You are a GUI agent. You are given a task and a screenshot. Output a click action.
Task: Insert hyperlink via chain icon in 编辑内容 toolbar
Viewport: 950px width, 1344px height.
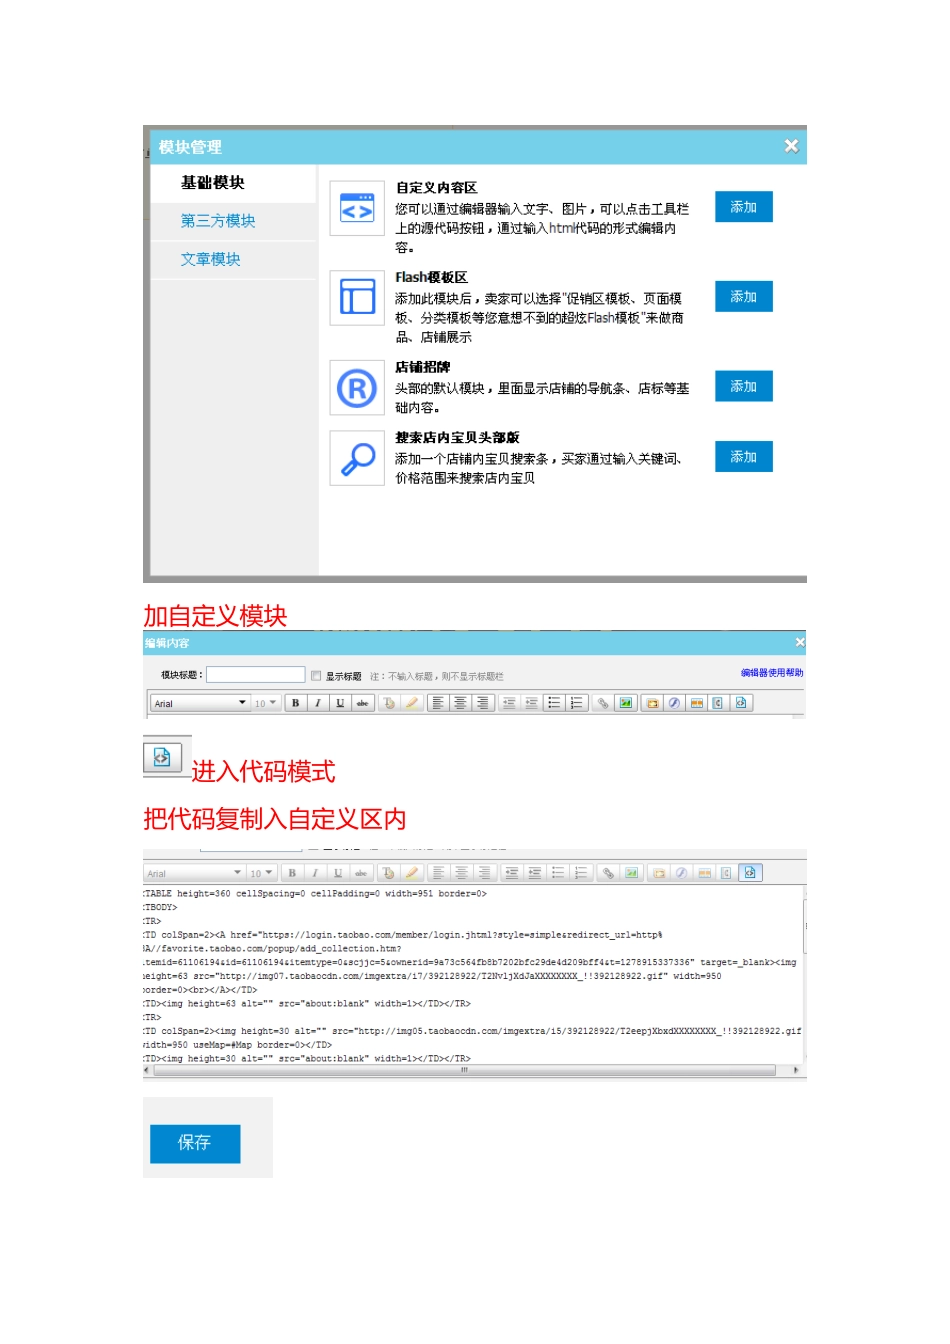[602, 703]
